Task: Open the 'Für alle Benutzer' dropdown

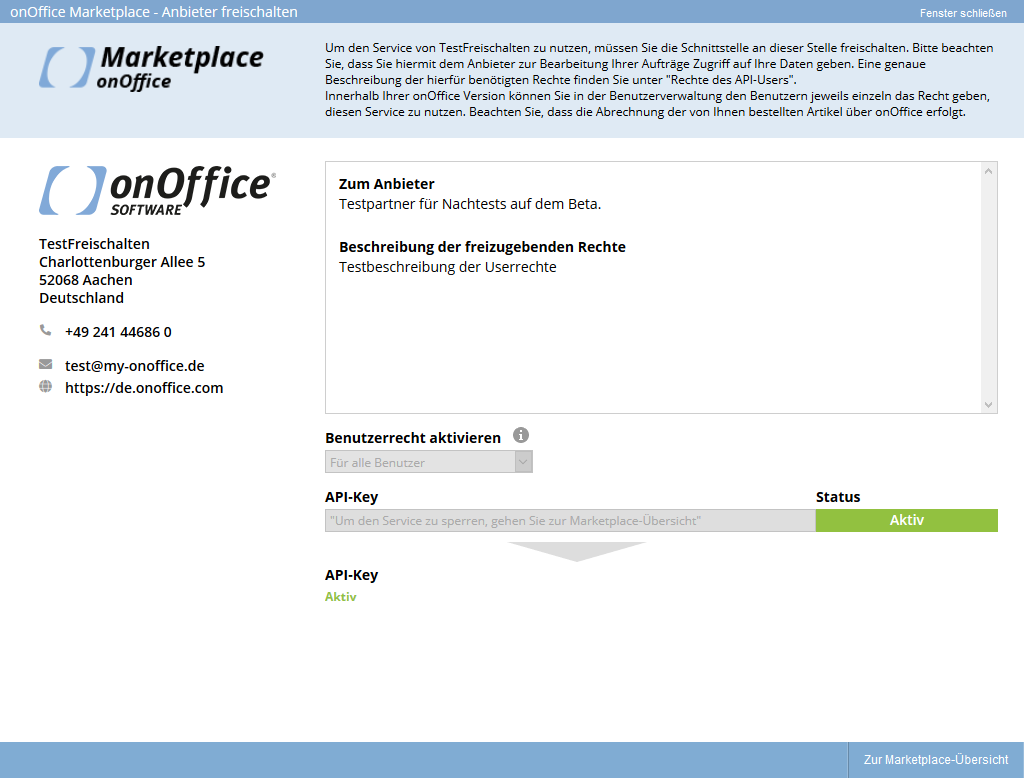Action: point(428,462)
